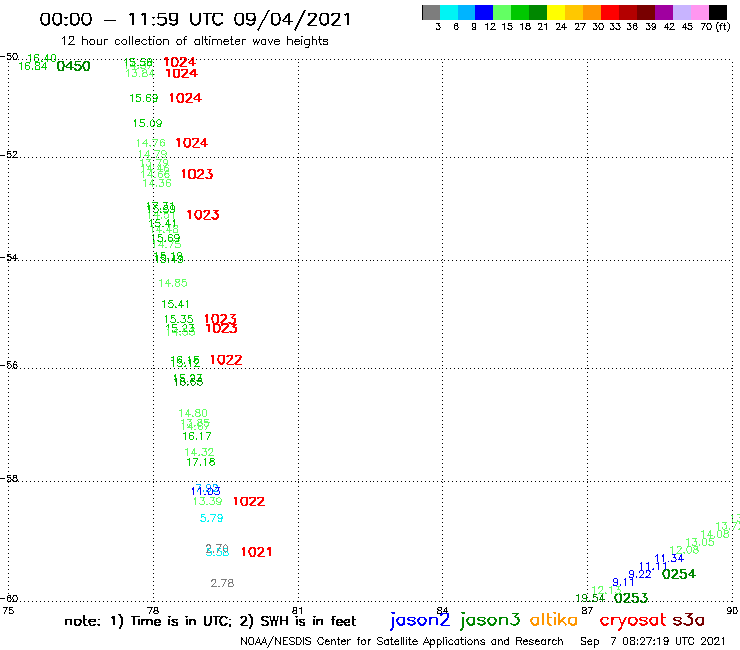Viewport: 740px width, 650px height.
Task: Click the cryosat time label 1021
Action: coord(256,552)
